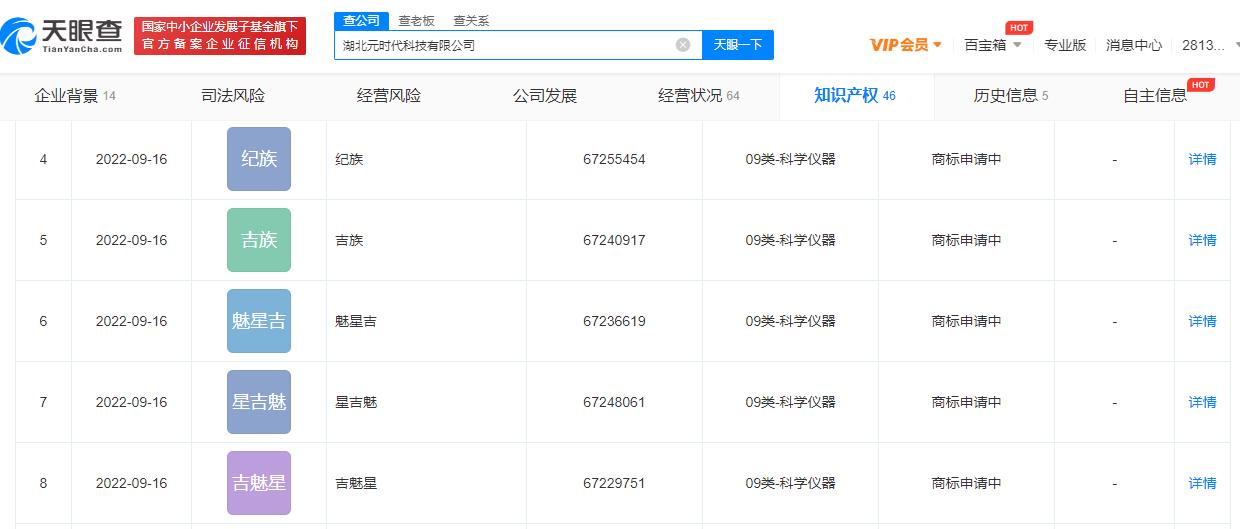Click the red 官方备案企业征信机构 banner
This screenshot has height=529, width=1240.
point(220,36)
